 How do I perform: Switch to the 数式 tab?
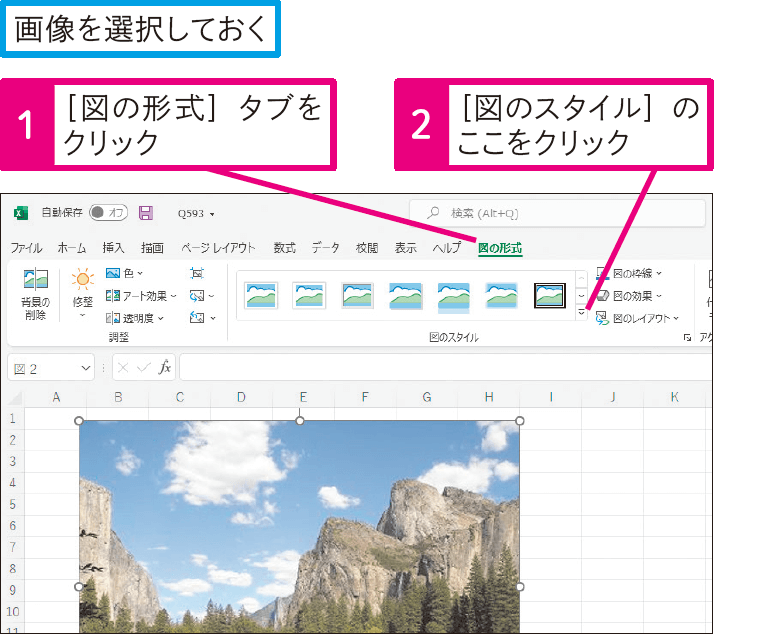pyautogui.click(x=284, y=248)
